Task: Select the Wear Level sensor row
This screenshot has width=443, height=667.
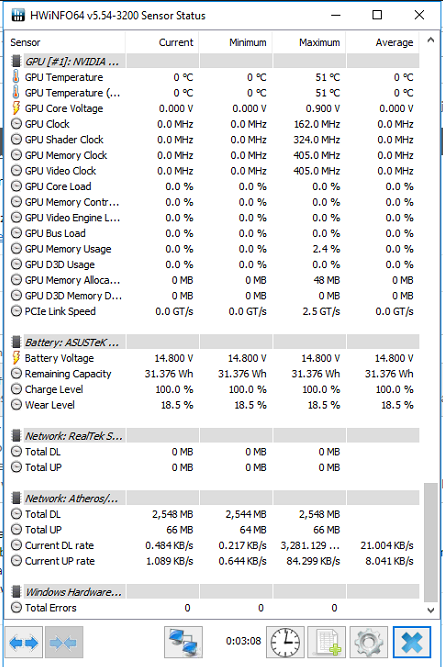Action: [x=213, y=405]
